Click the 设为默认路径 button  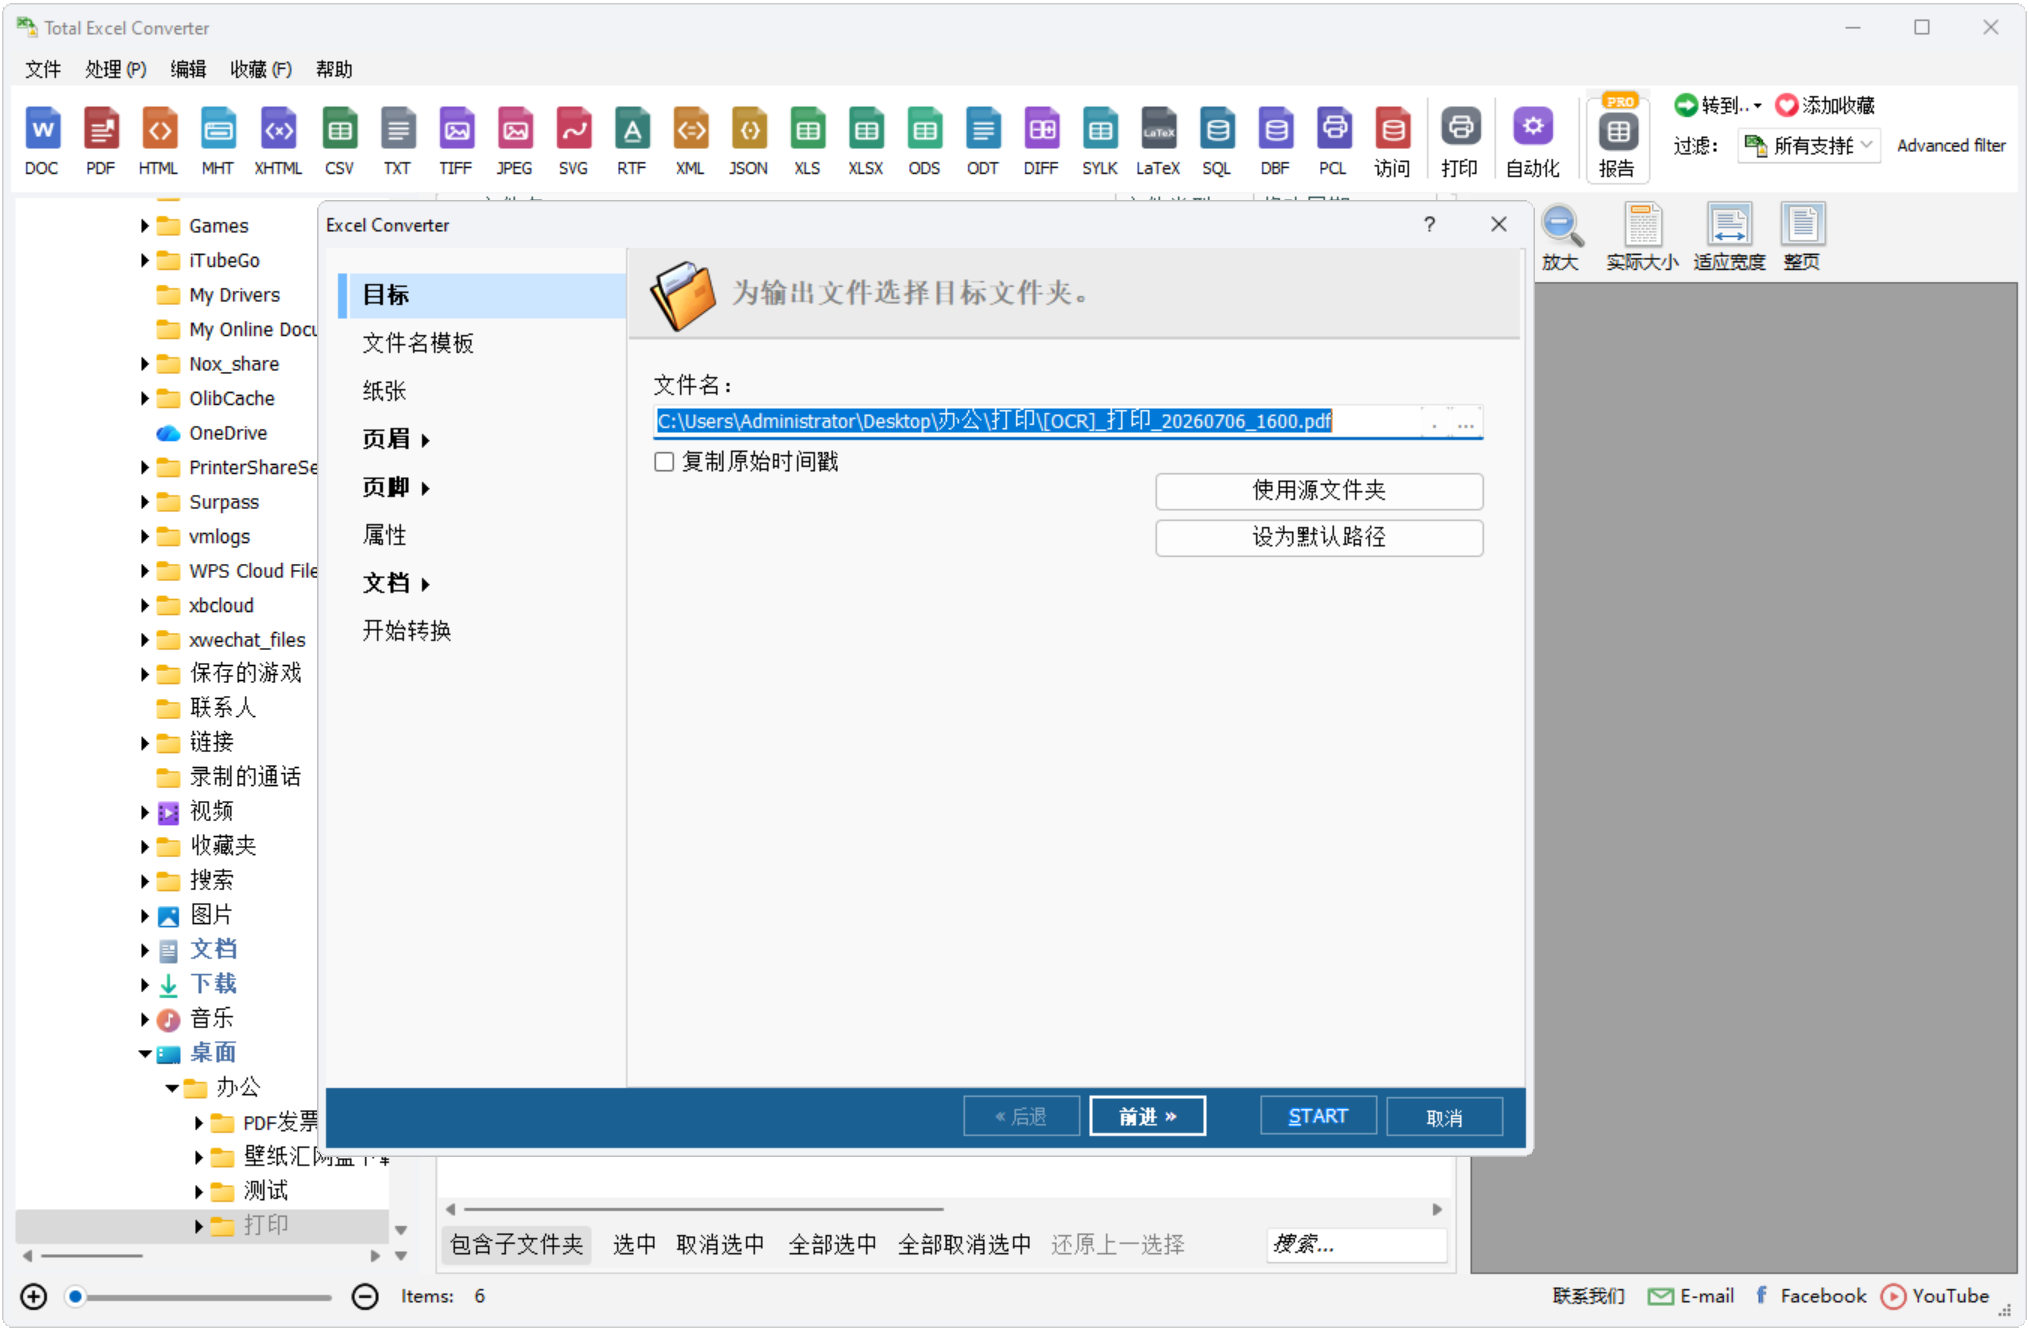coord(1319,538)
